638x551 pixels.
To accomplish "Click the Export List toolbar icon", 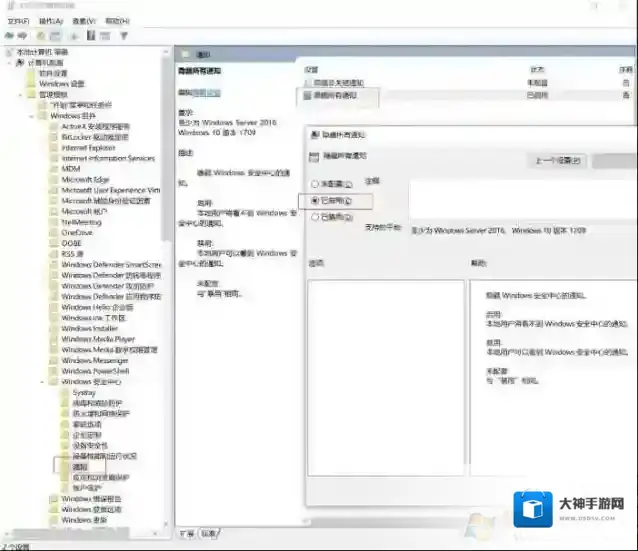I will point(74,36).
